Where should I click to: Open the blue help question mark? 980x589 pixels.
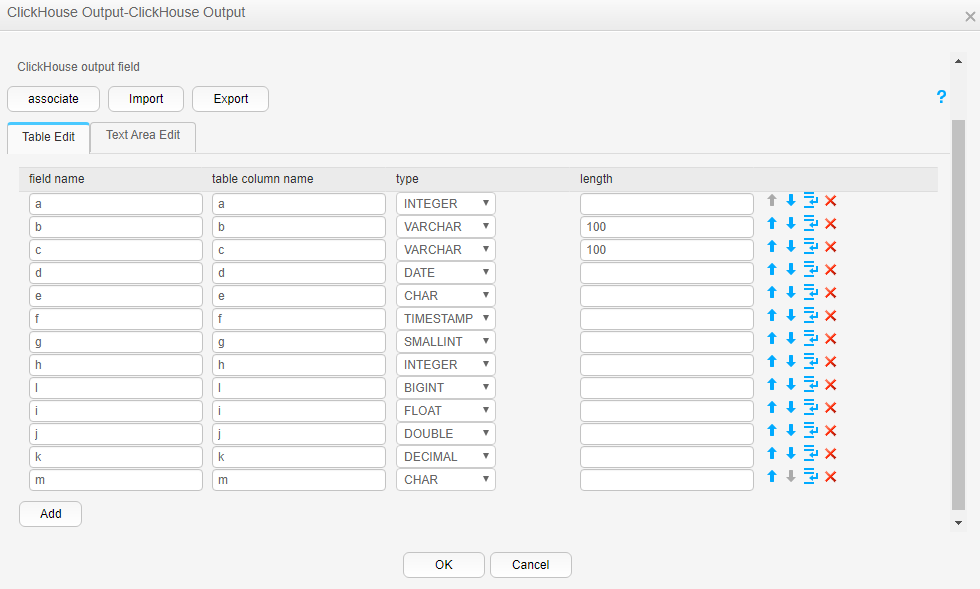point(941,96)
